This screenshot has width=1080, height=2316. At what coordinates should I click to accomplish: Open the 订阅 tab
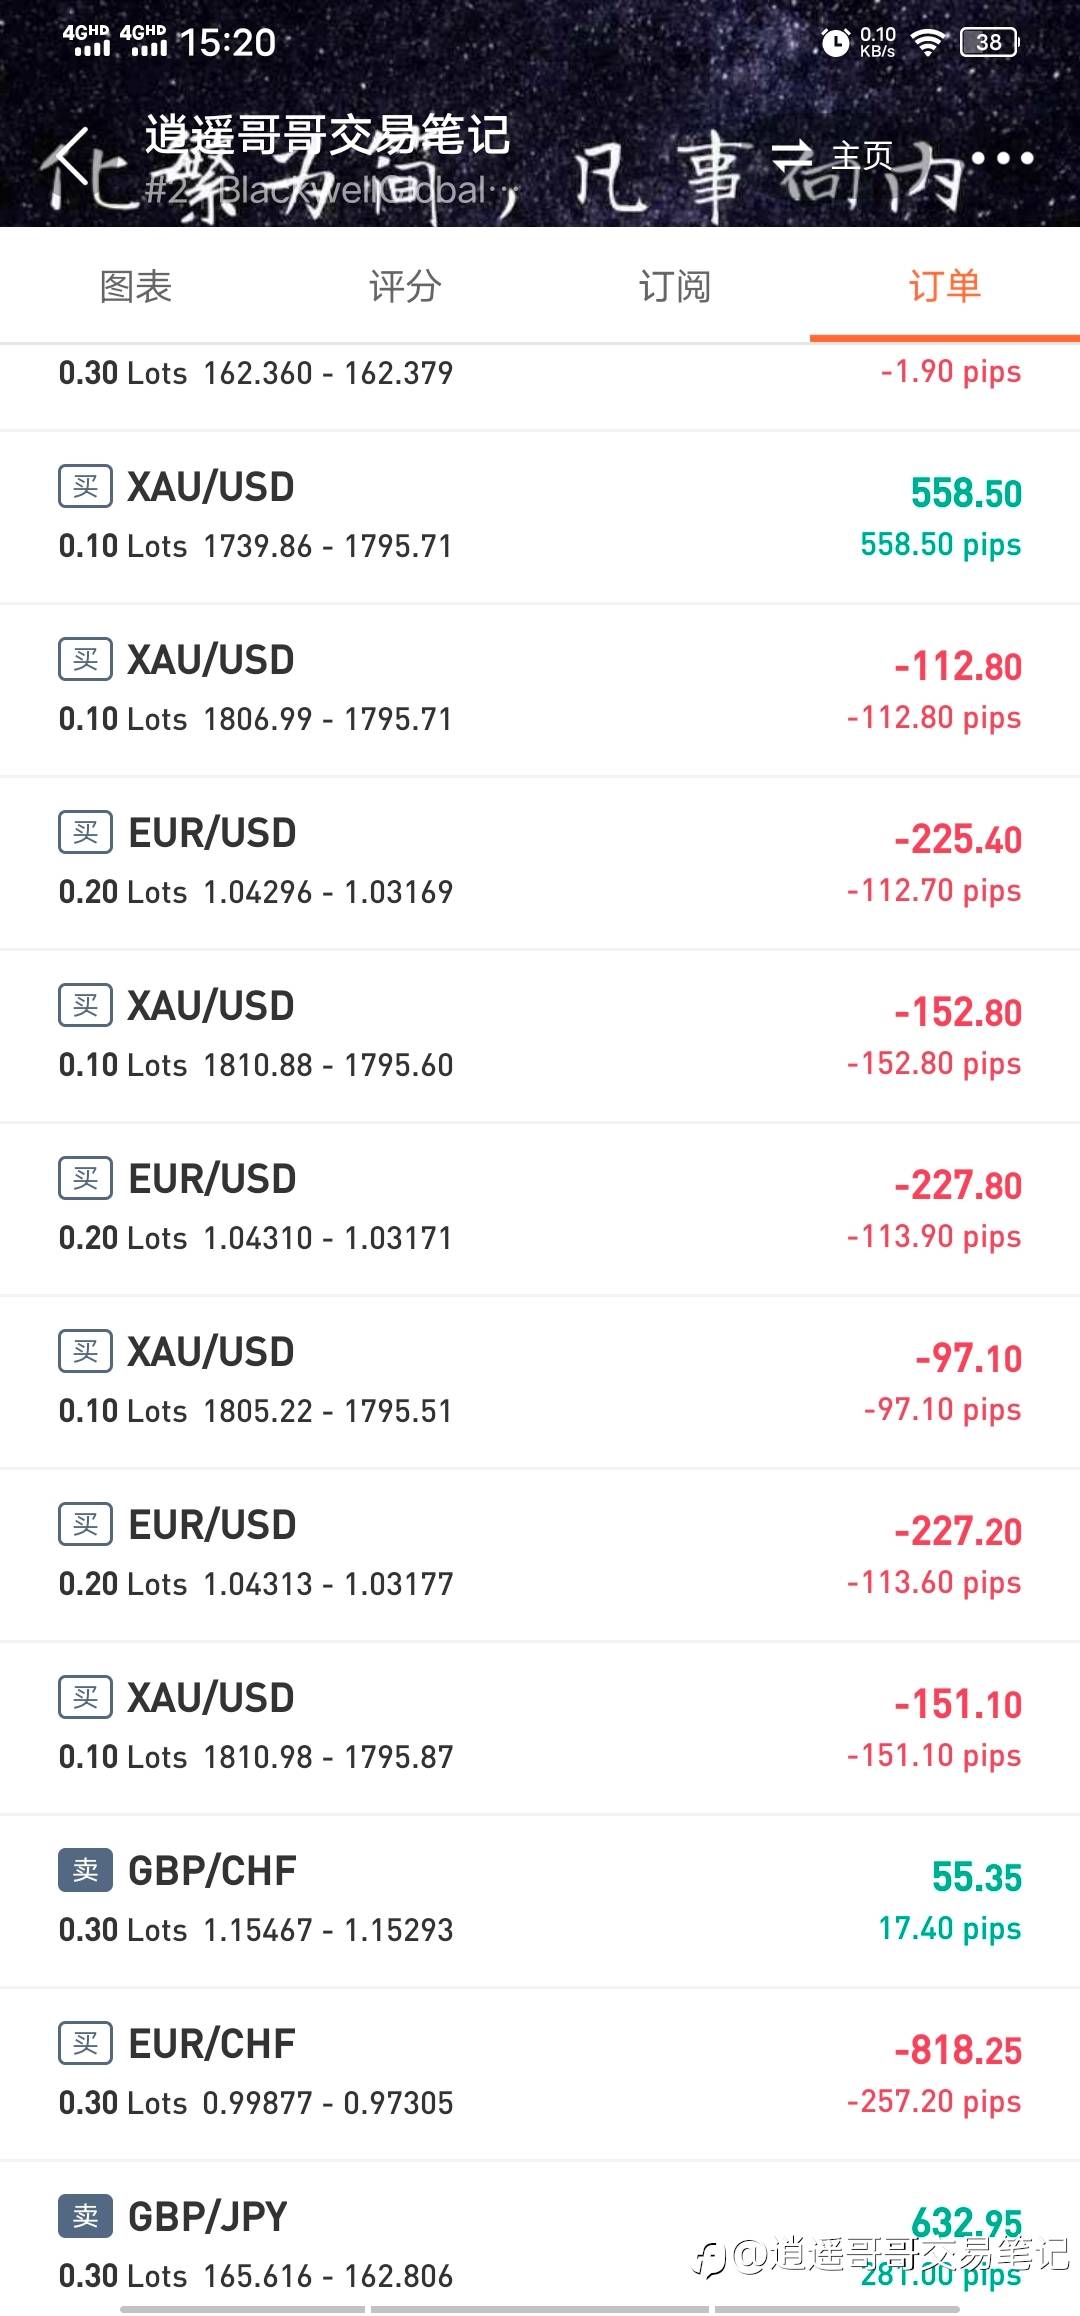click(675, 287)
